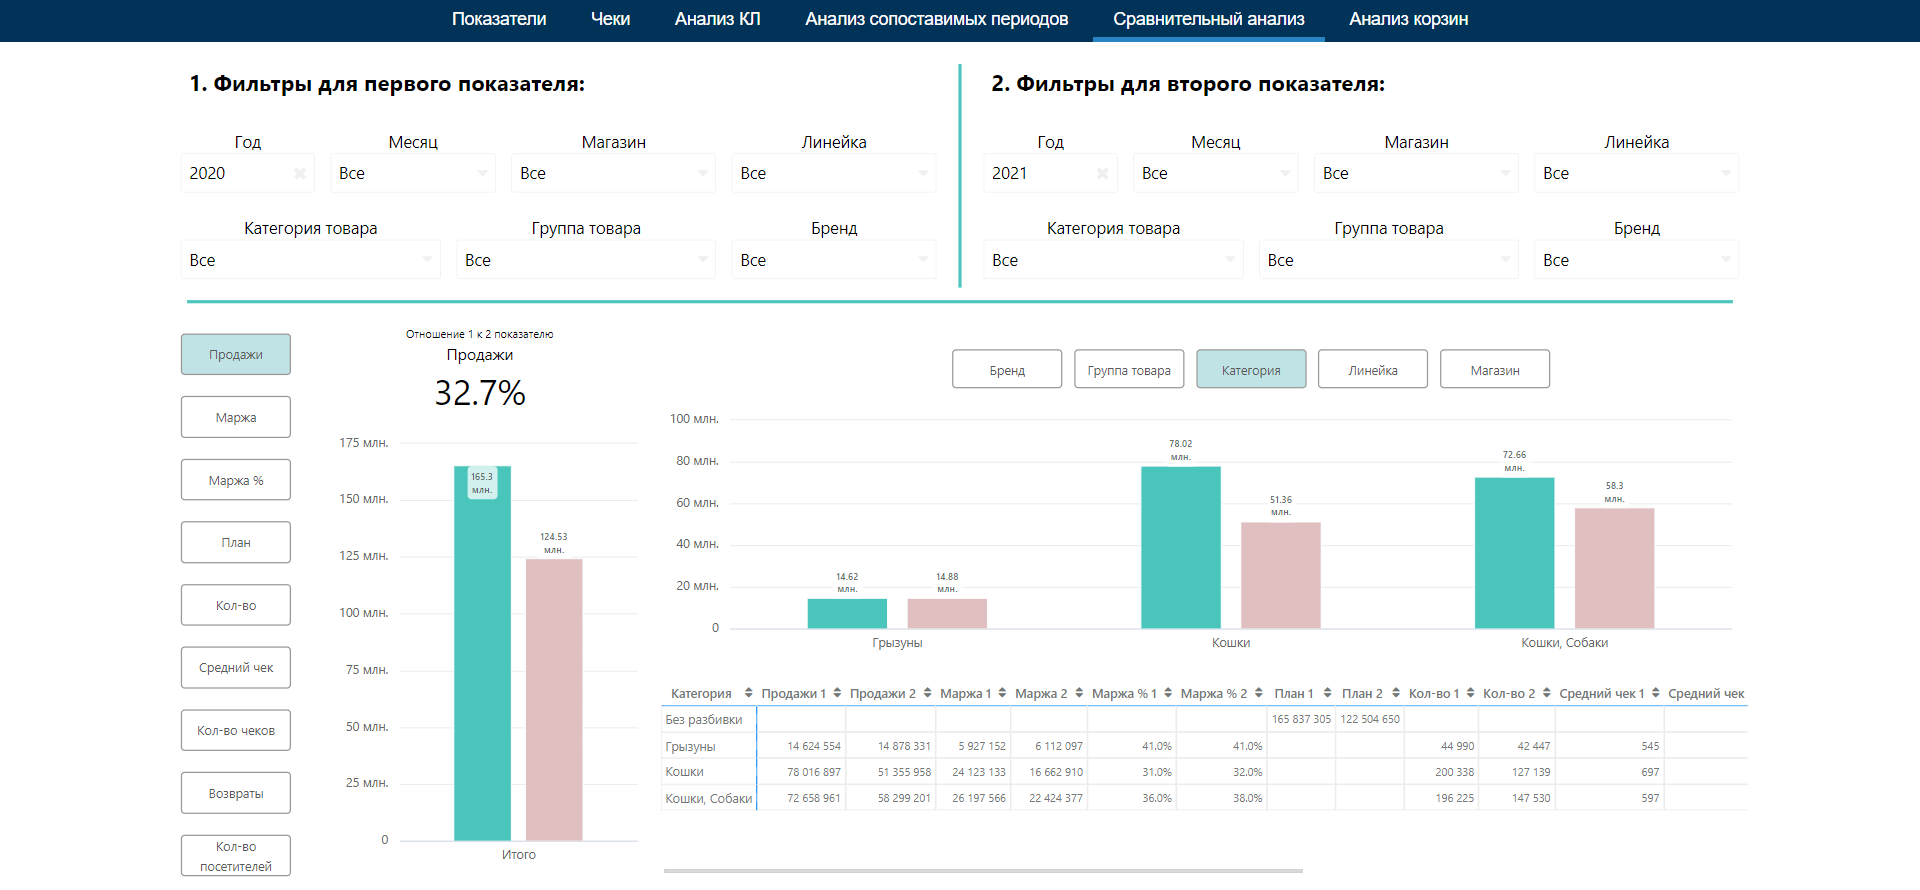Clear the 2020 year selection
This screenshot has width=1920, height=890.
pyautogui.click(x=299, y=173)
